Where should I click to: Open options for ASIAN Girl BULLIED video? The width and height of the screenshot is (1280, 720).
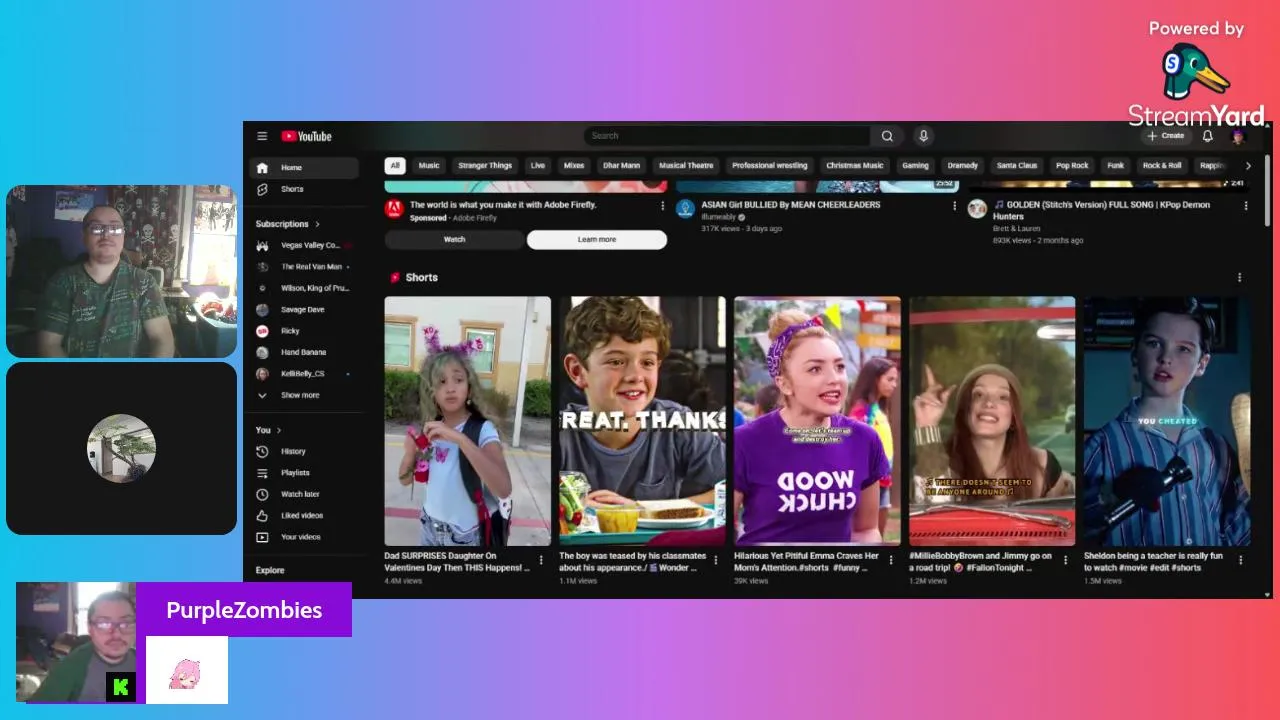click(x=954, y=206)
